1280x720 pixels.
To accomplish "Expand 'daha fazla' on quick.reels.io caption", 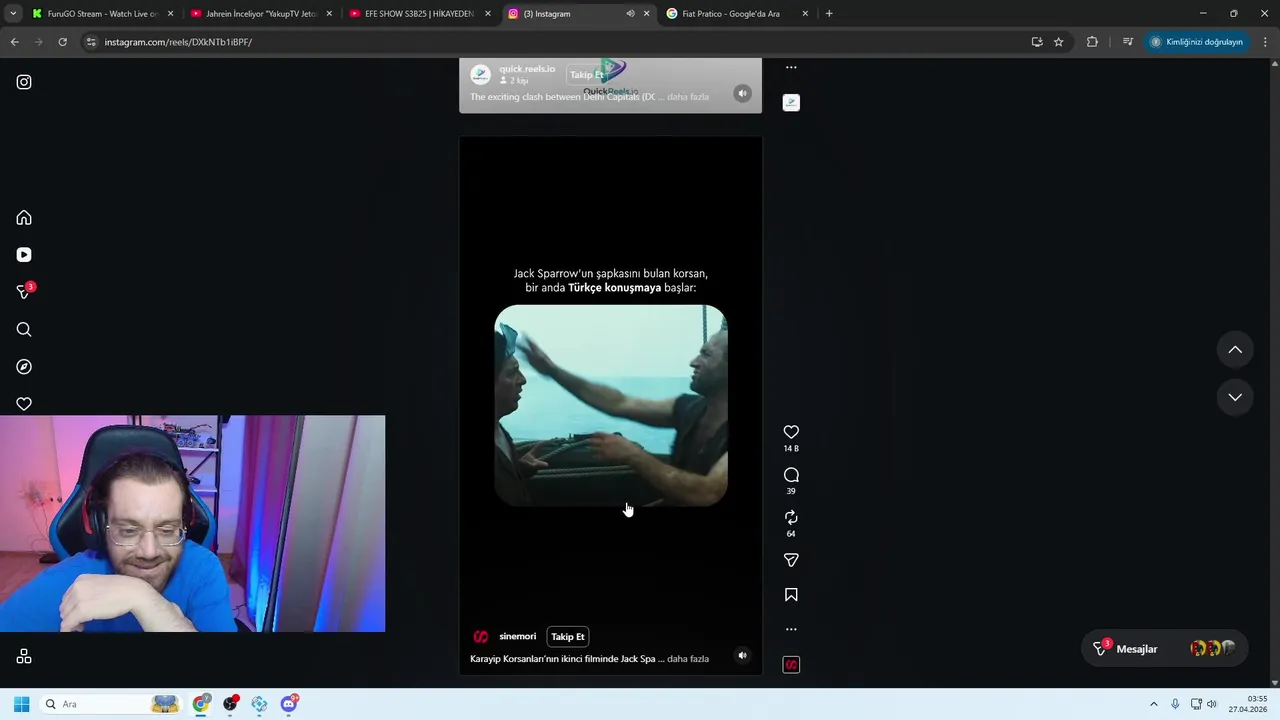I will pyautogui.click(x=688, y=97).
